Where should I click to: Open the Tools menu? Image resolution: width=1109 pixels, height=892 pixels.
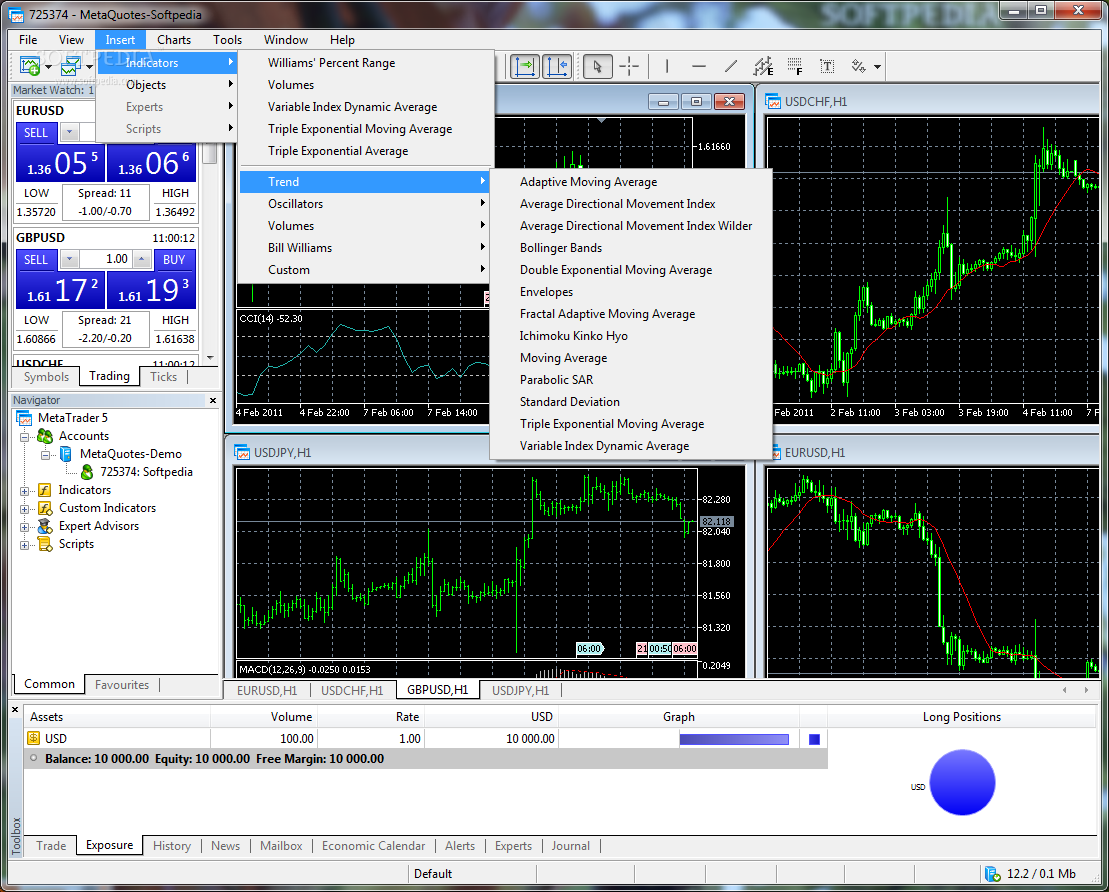pyautogui.click(x=227, y=40)
